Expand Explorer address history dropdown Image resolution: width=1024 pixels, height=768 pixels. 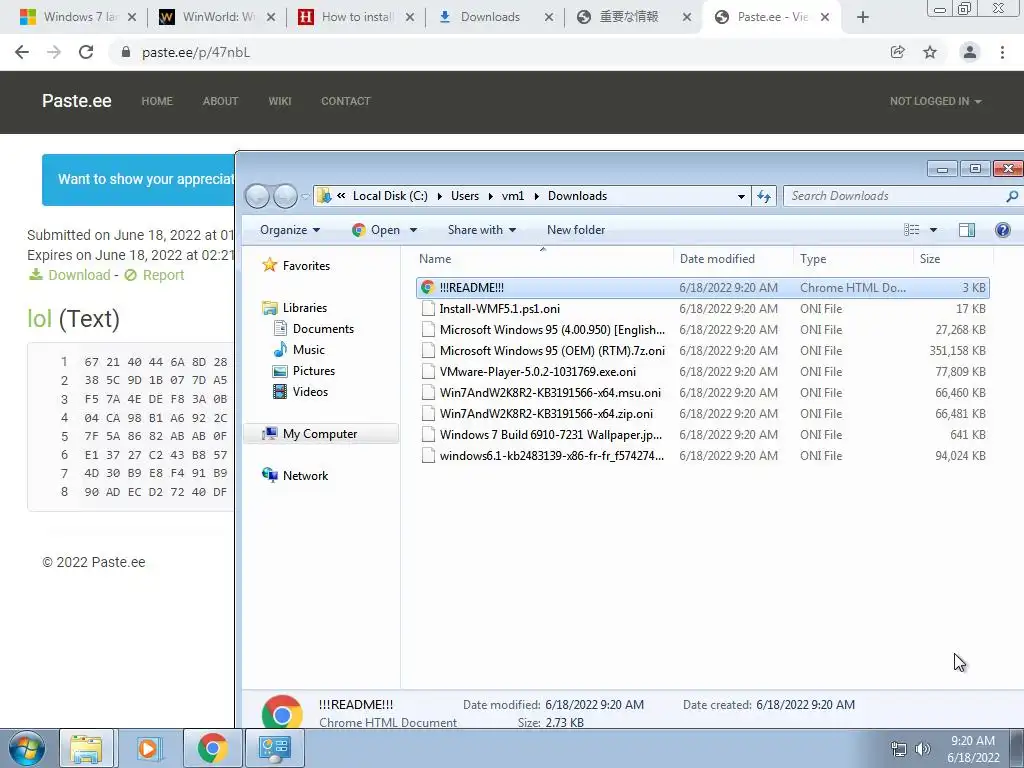pos(741,196)
